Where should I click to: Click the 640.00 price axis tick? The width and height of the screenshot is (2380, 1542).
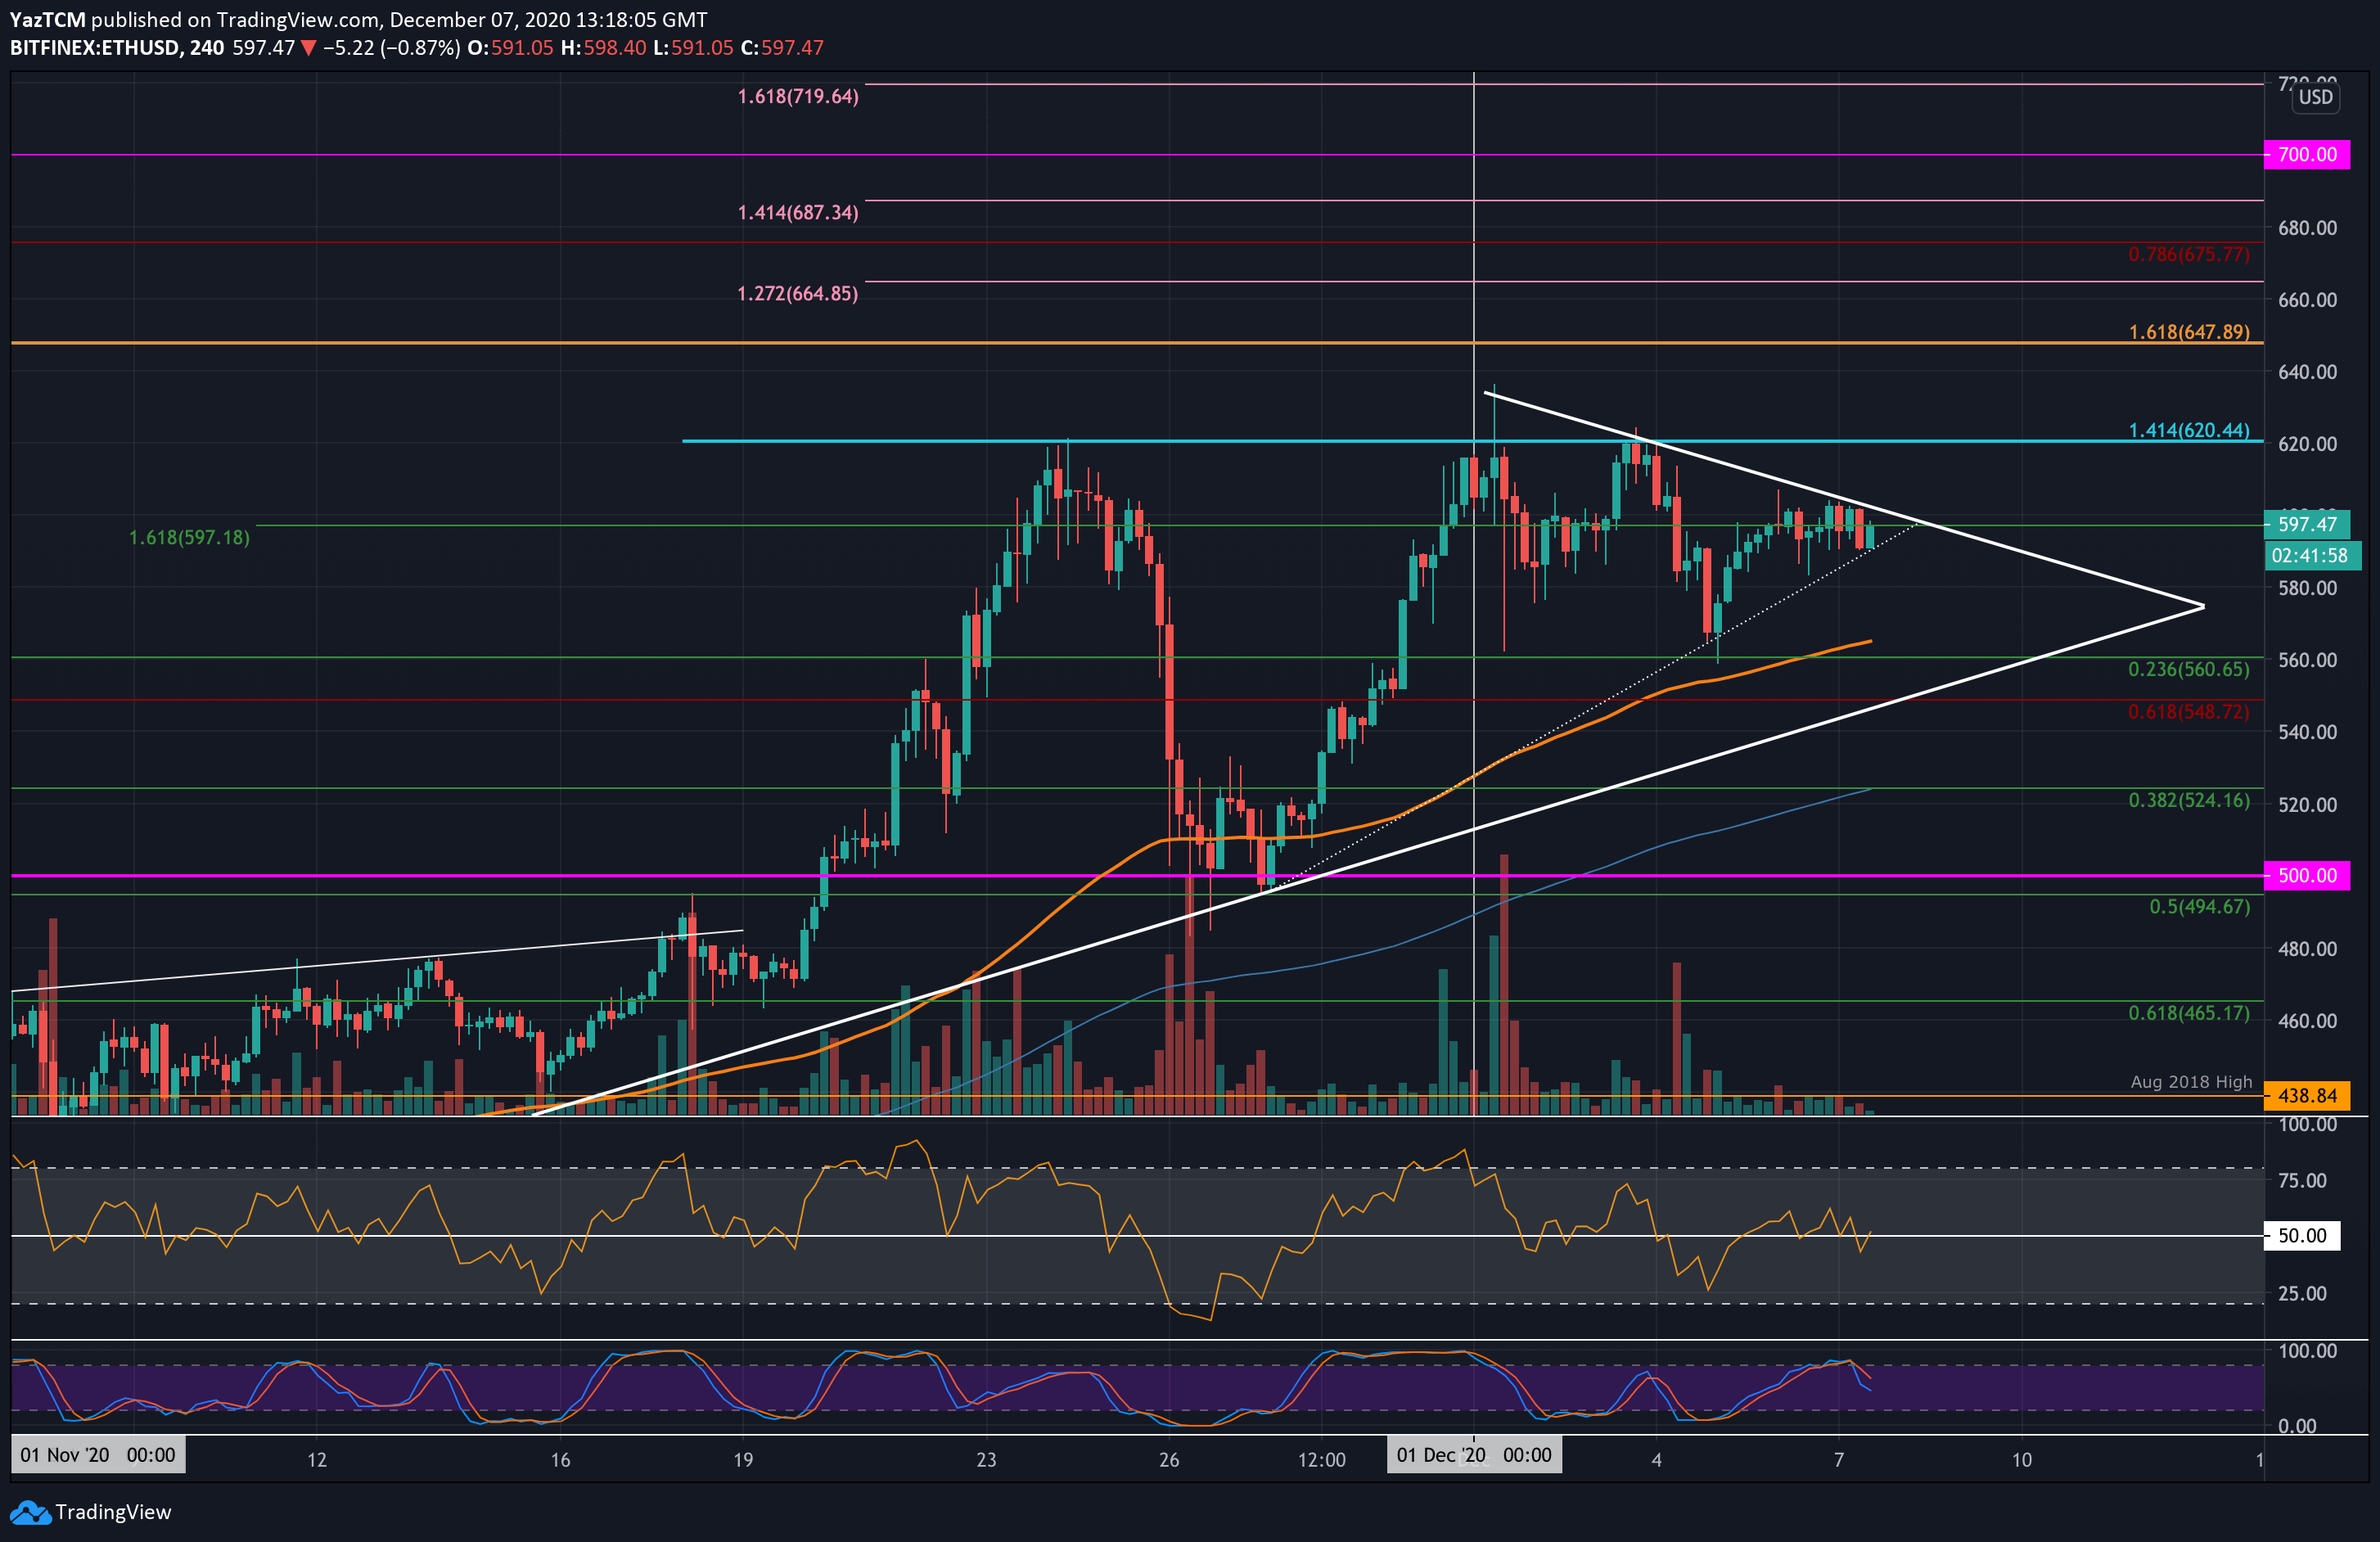tap(2307, 372)
